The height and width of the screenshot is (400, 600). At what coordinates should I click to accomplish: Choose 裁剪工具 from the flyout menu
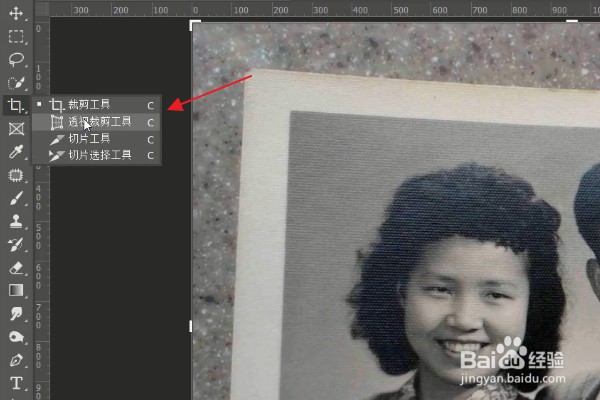pos(96,104)
